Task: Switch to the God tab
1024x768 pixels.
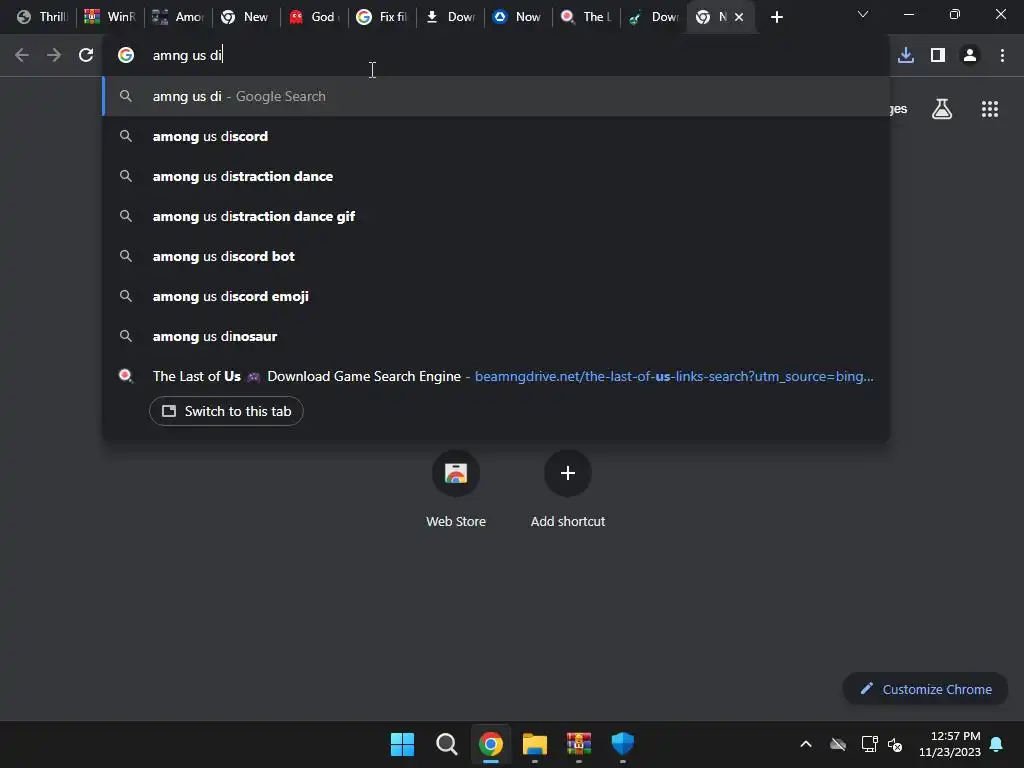Action: click(x=313, y=18)
